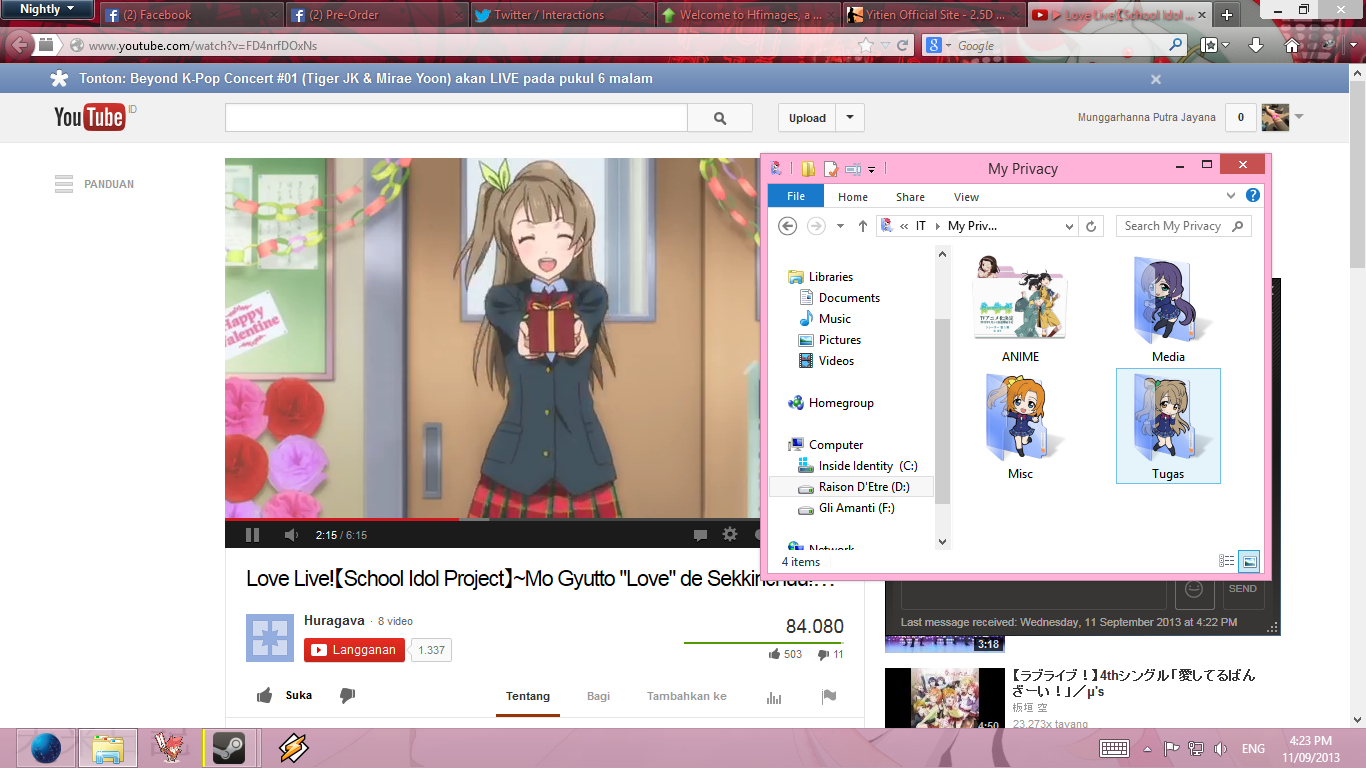1366x768 pixels.
Task: Open the Huragava channel link
Action: [334, 621]
